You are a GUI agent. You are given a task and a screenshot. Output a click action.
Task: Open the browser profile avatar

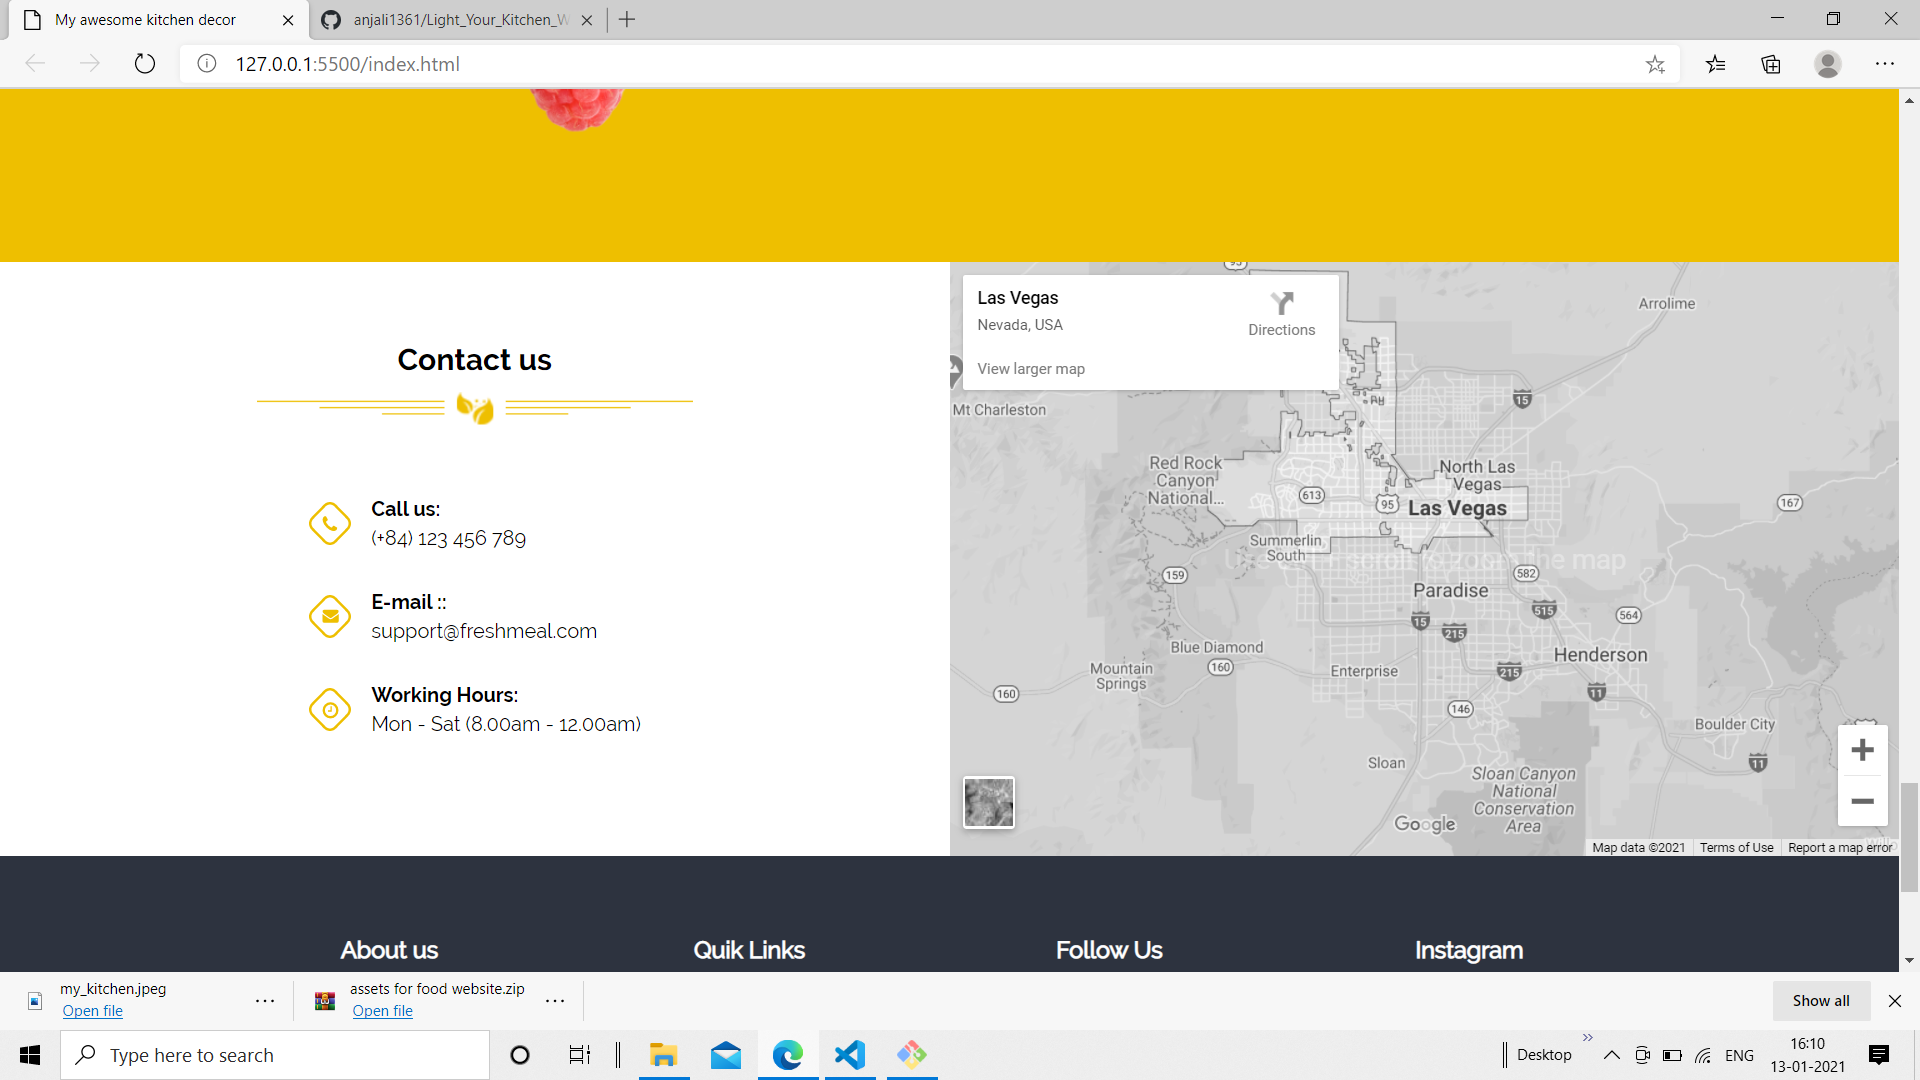[x=1827, y=64]
